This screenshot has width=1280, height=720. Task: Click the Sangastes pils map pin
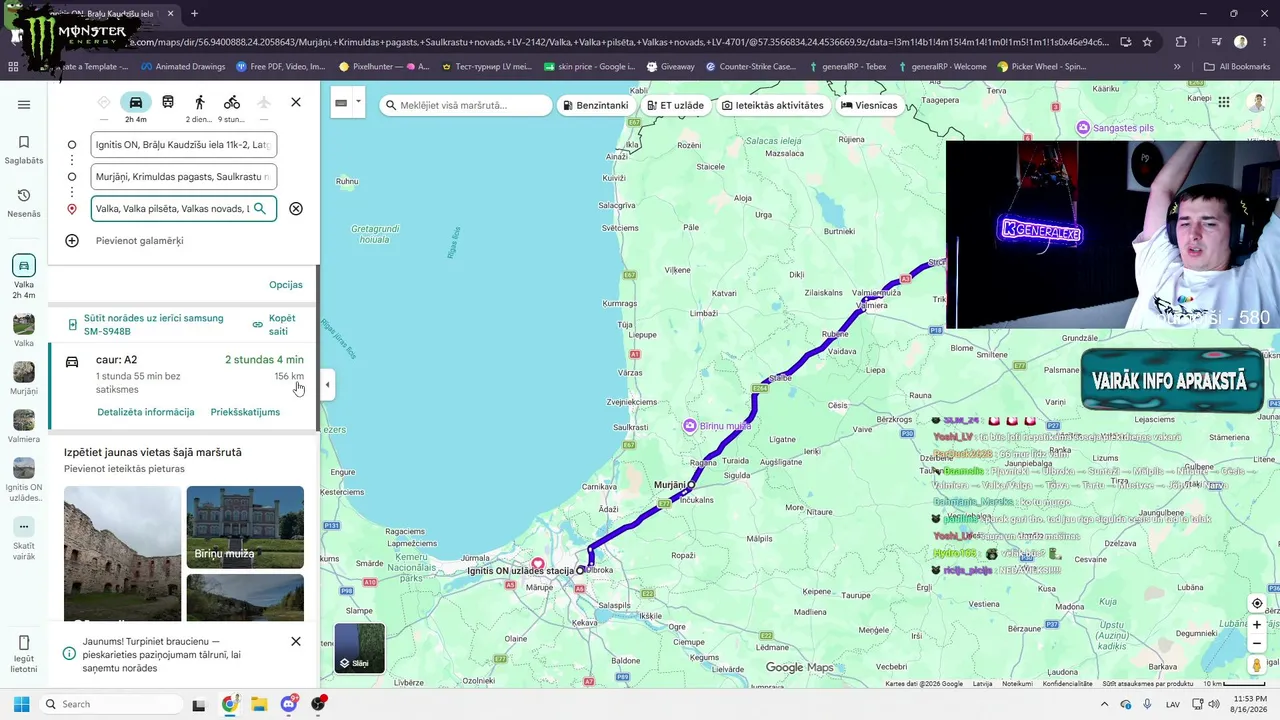click(x=1083, y=128)
